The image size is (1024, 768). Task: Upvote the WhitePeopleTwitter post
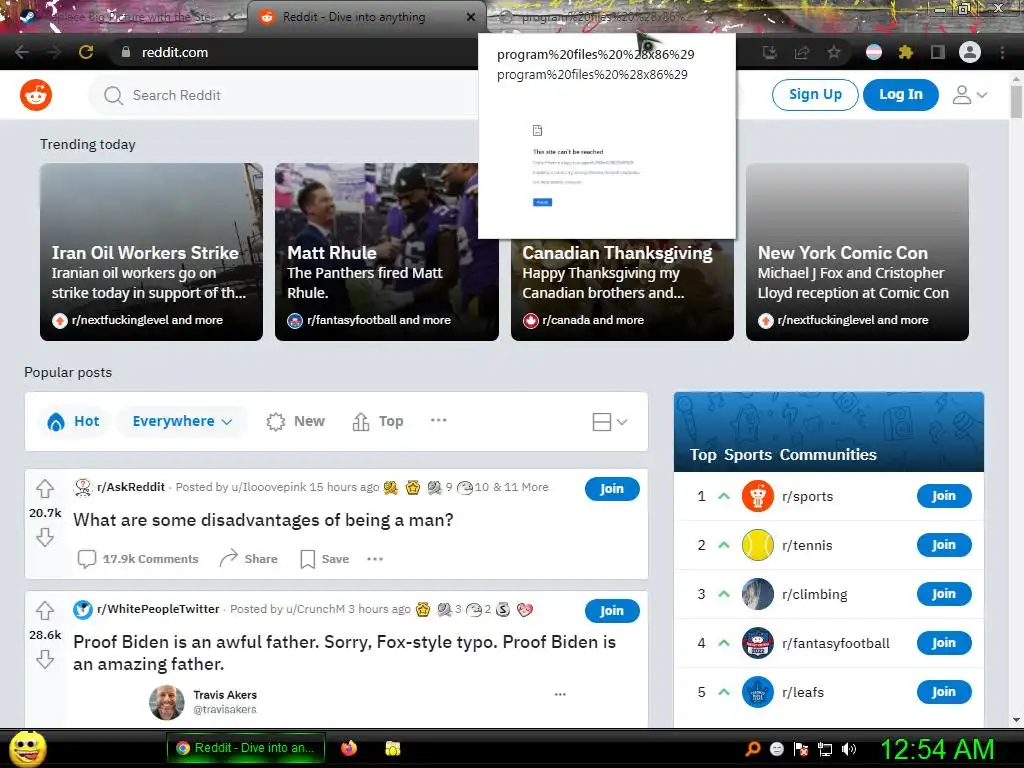coord(44,610)
